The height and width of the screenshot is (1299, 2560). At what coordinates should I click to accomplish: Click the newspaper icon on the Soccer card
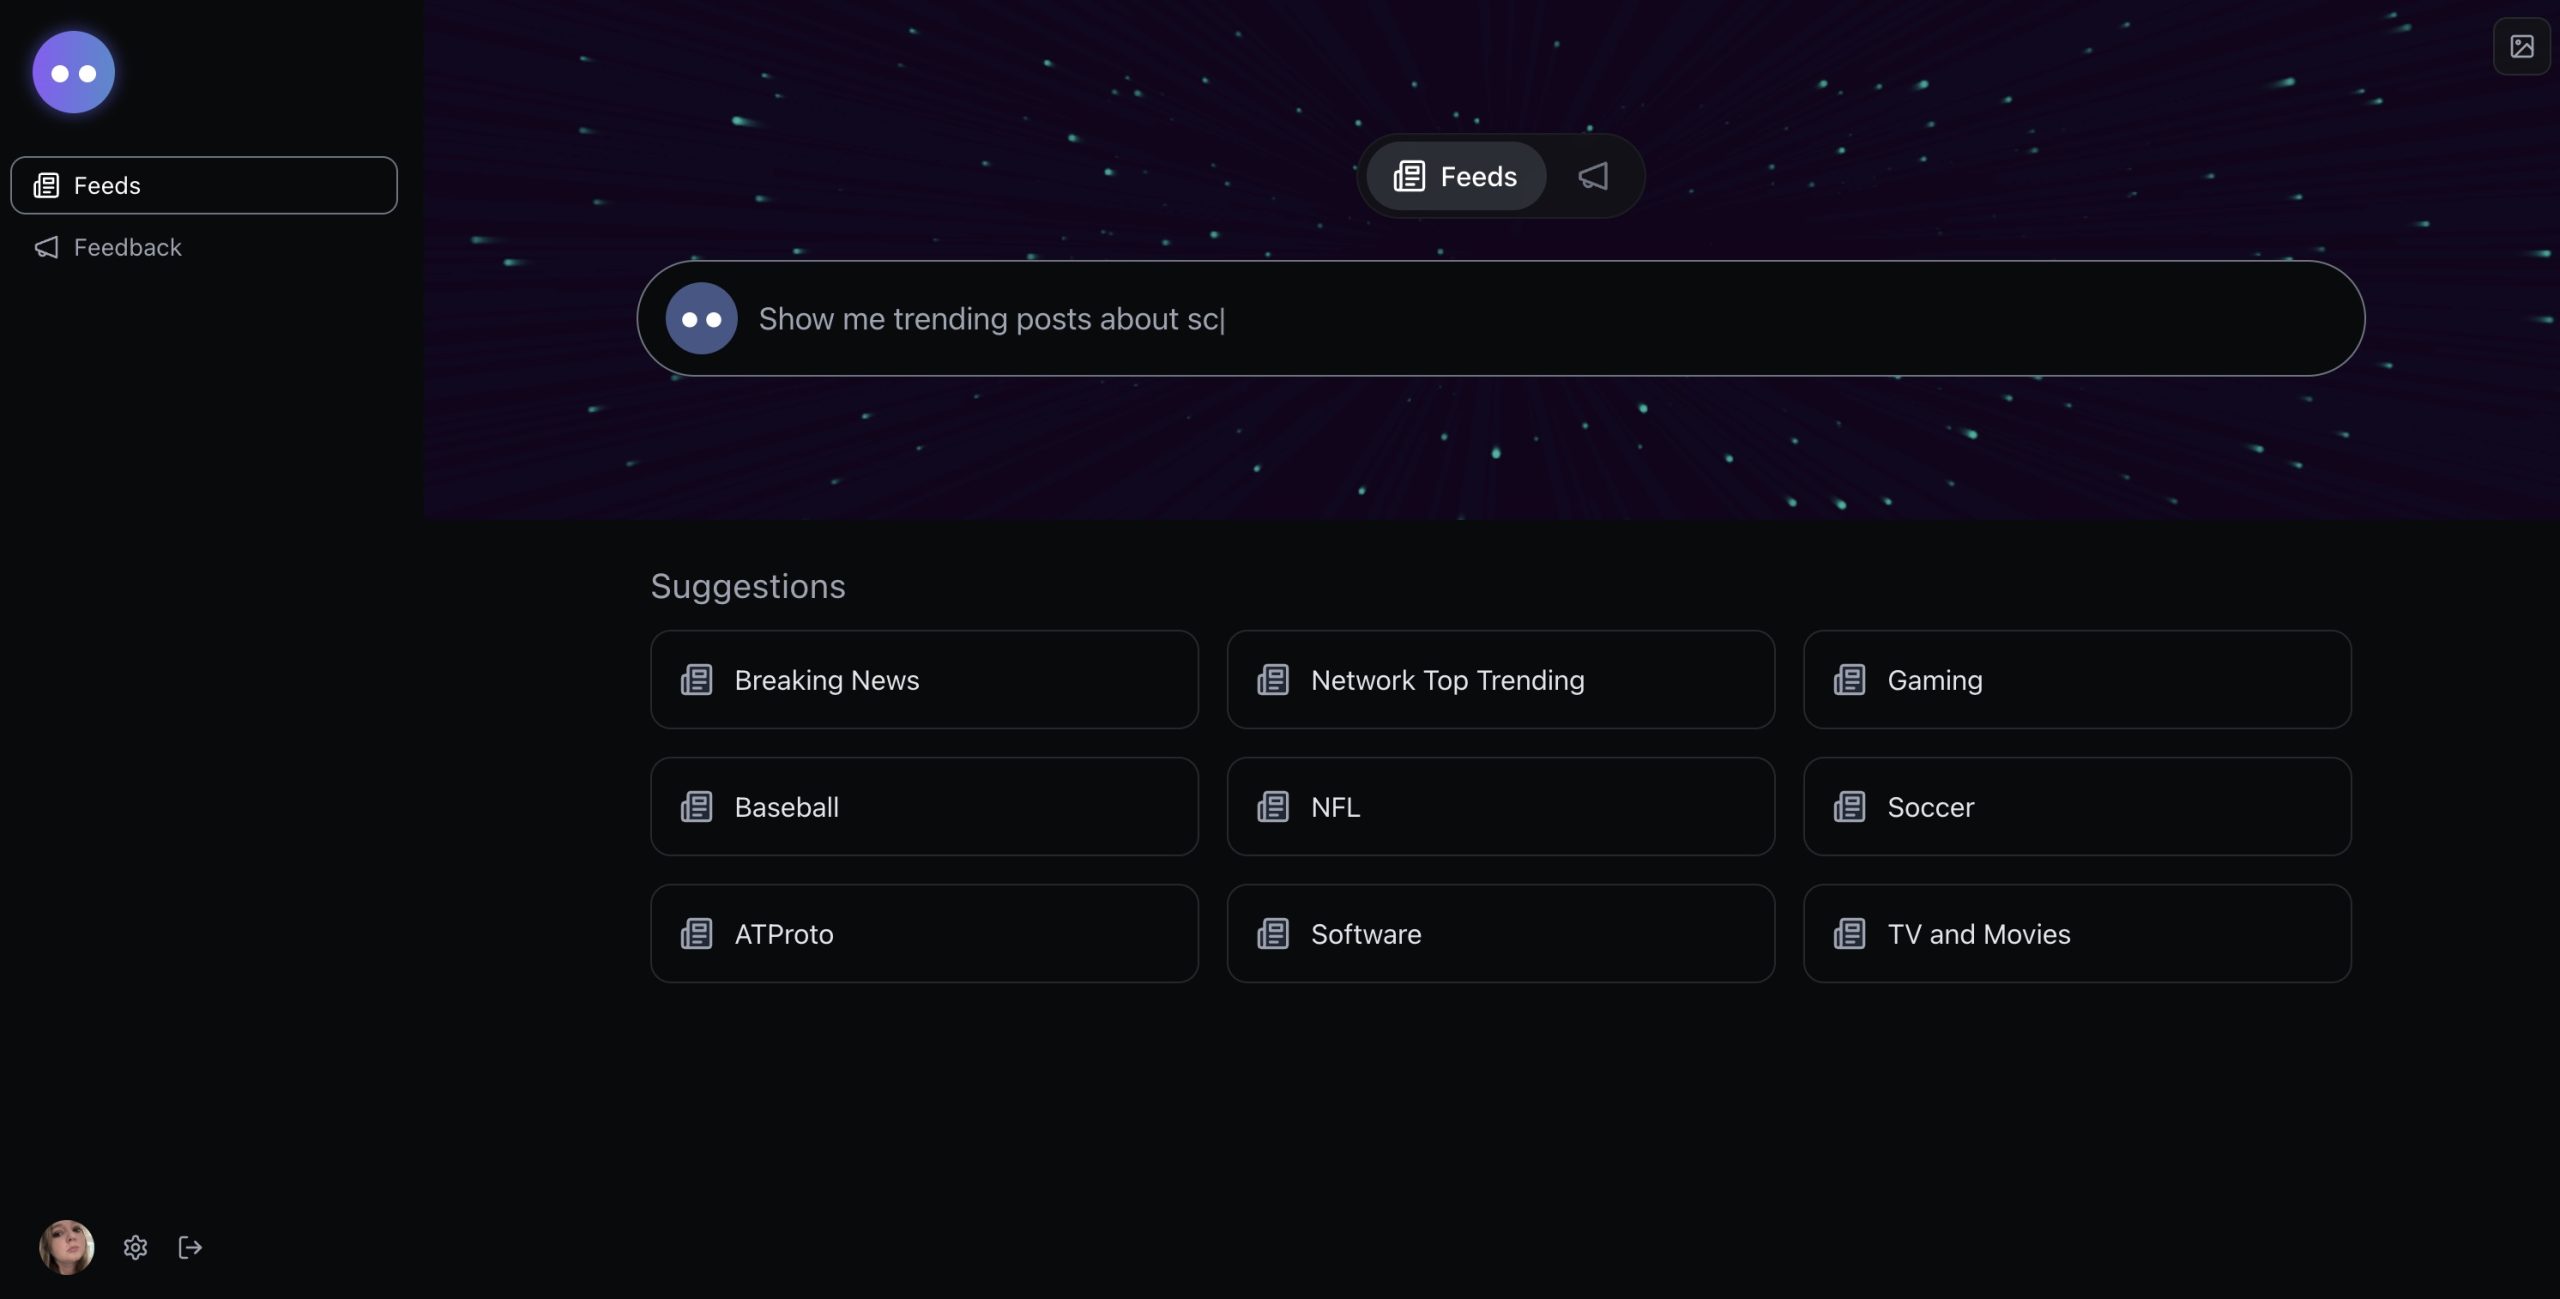point(1849,806)
